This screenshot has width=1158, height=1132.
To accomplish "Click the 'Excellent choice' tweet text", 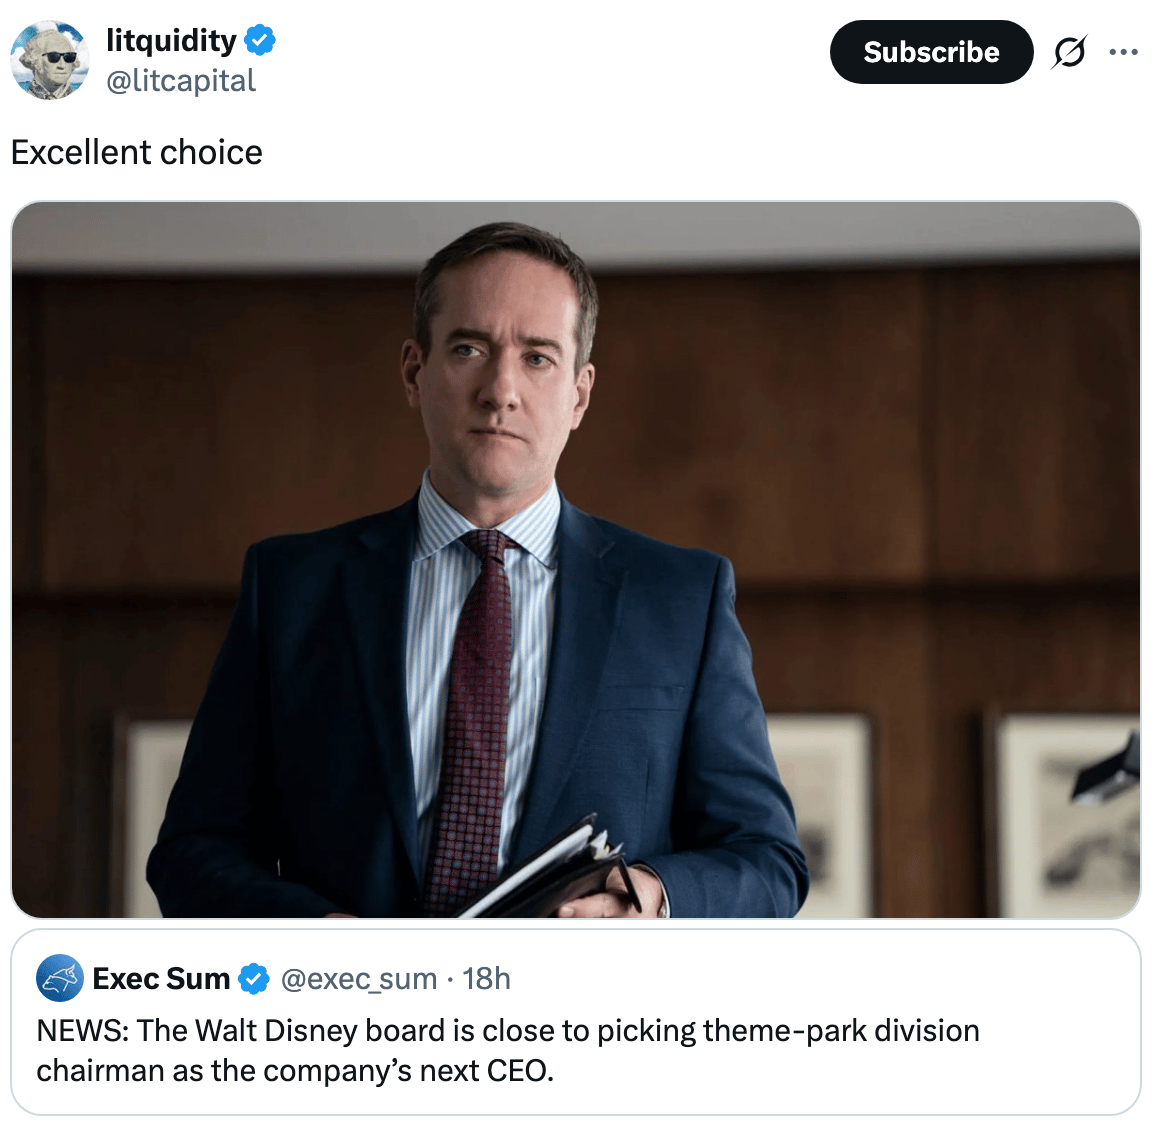I will click(137, 152).
